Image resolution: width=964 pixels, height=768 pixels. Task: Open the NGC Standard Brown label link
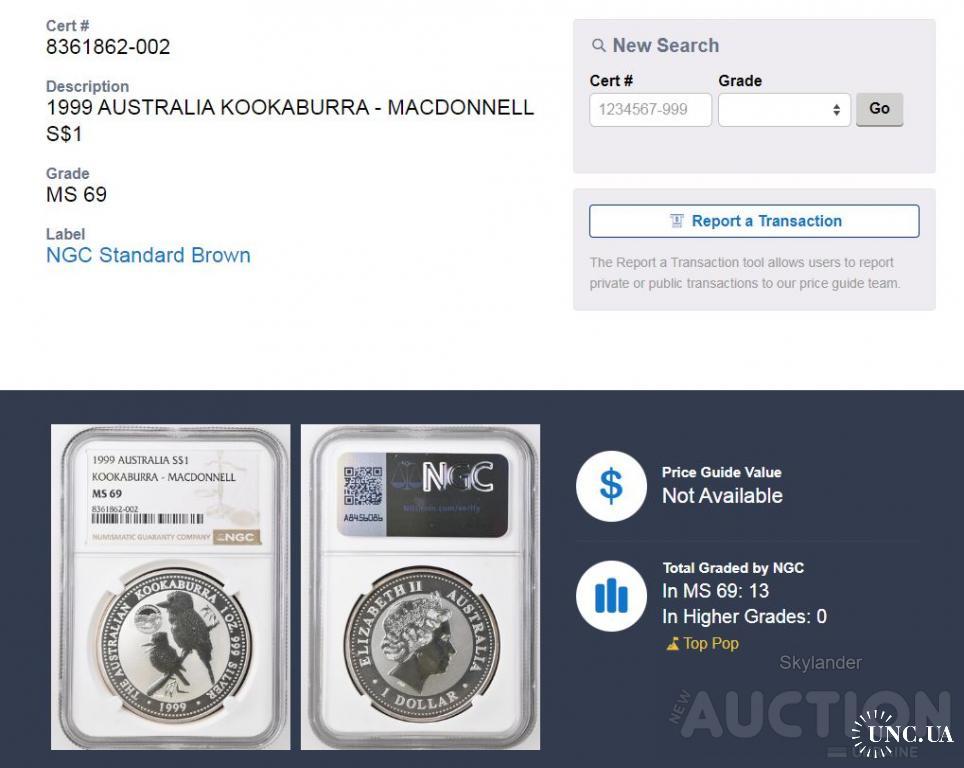148,255
